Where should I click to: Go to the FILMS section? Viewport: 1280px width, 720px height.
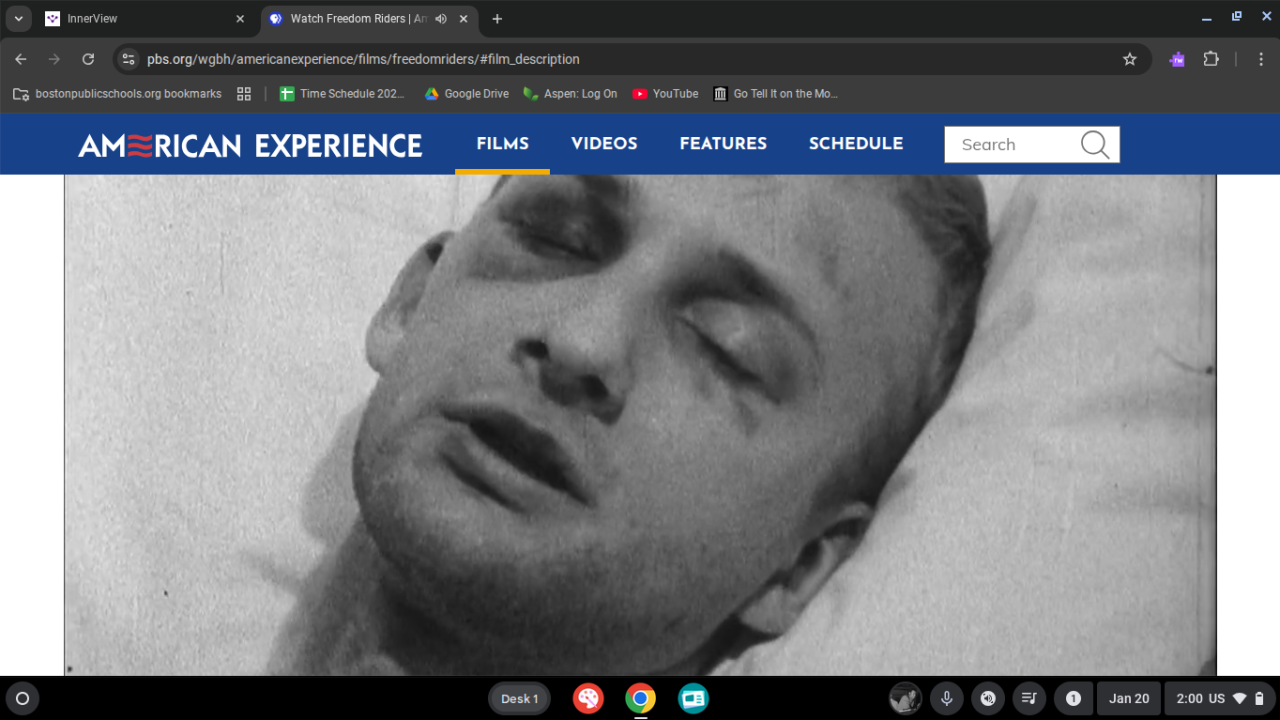502,144
